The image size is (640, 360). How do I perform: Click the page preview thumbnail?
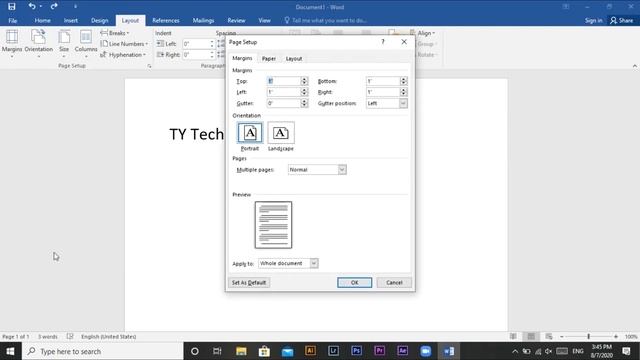[x=273, y=225]
